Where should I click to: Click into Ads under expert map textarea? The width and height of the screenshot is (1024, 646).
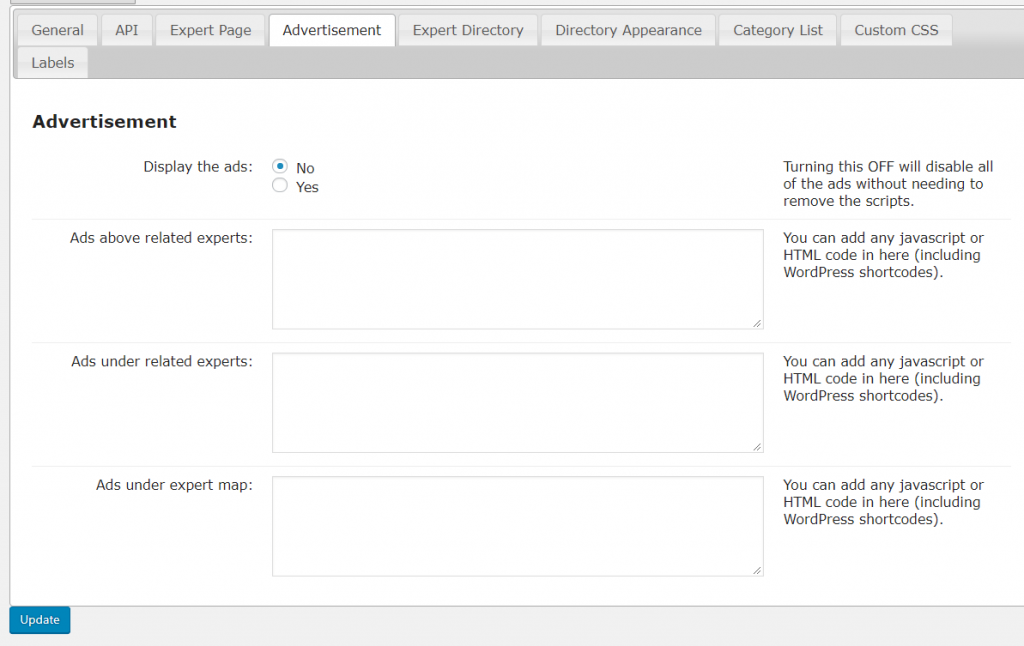tap(517, 526)
